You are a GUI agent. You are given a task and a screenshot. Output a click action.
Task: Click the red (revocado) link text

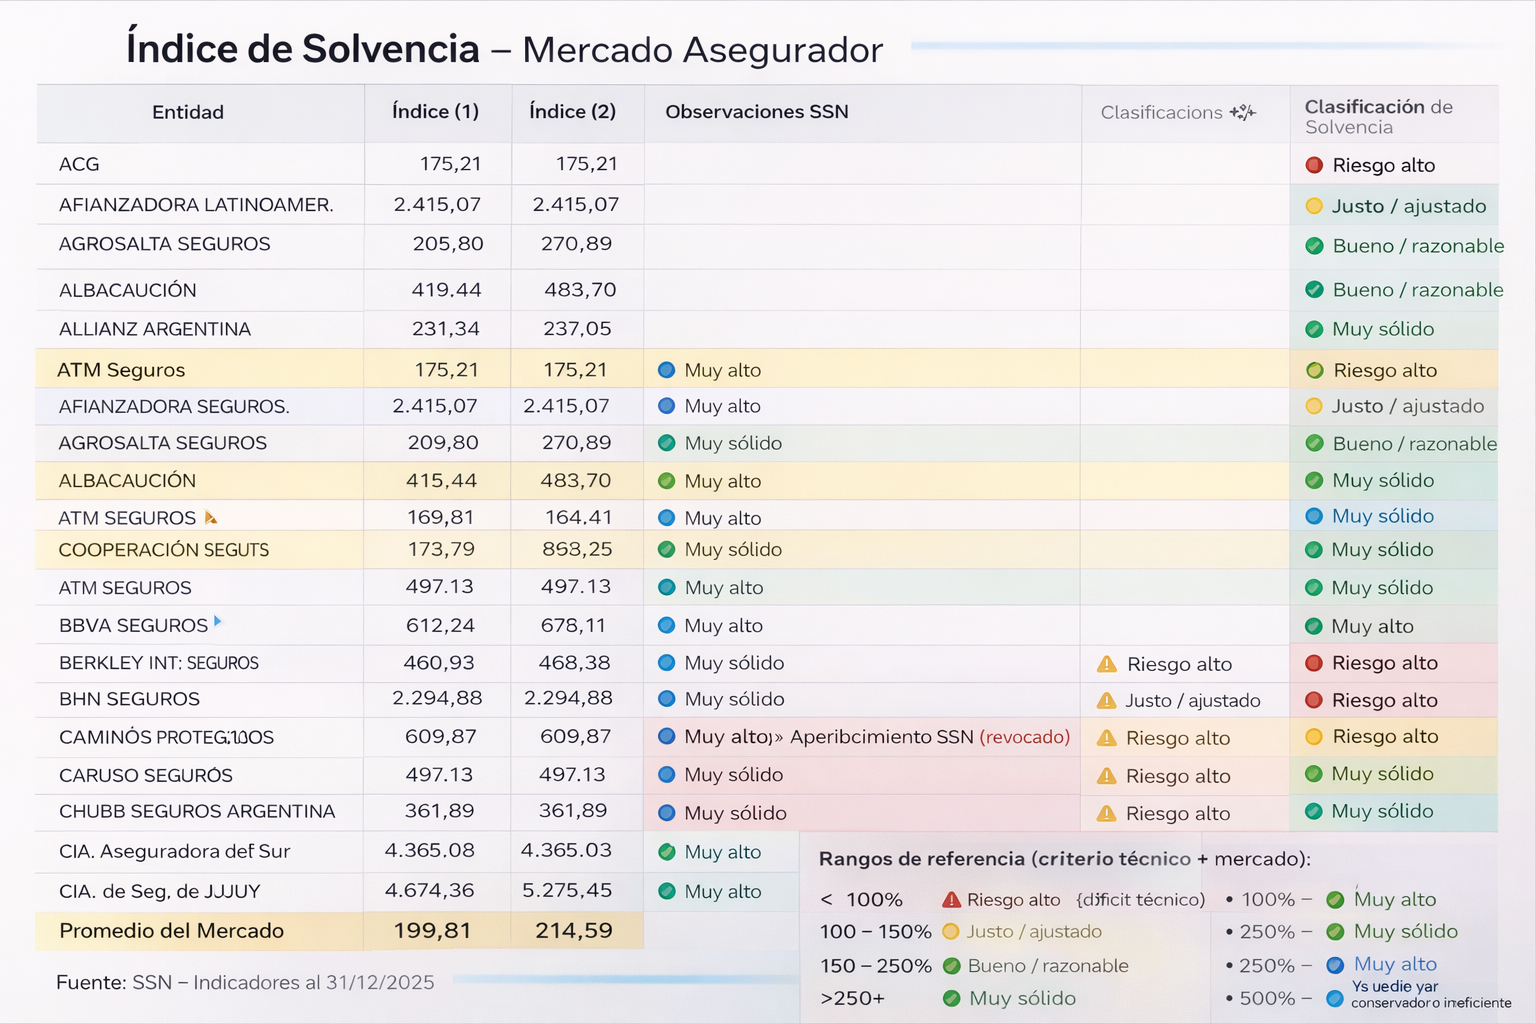point(1024,737)
